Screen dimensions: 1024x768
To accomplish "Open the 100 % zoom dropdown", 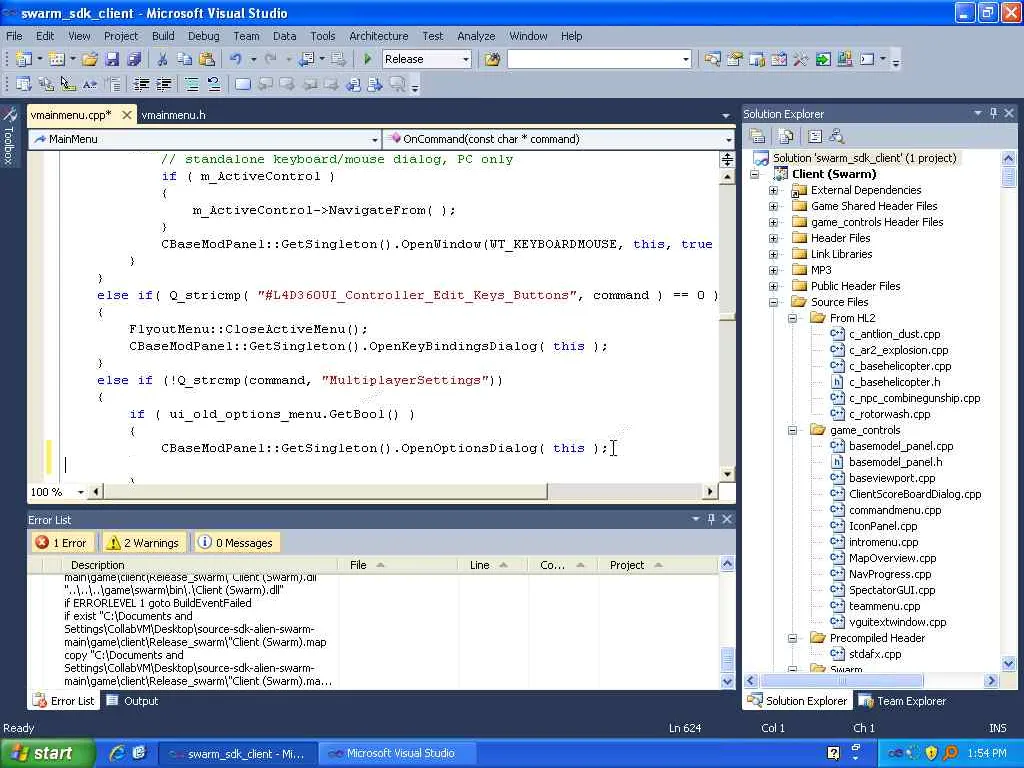I will [80, 492].
